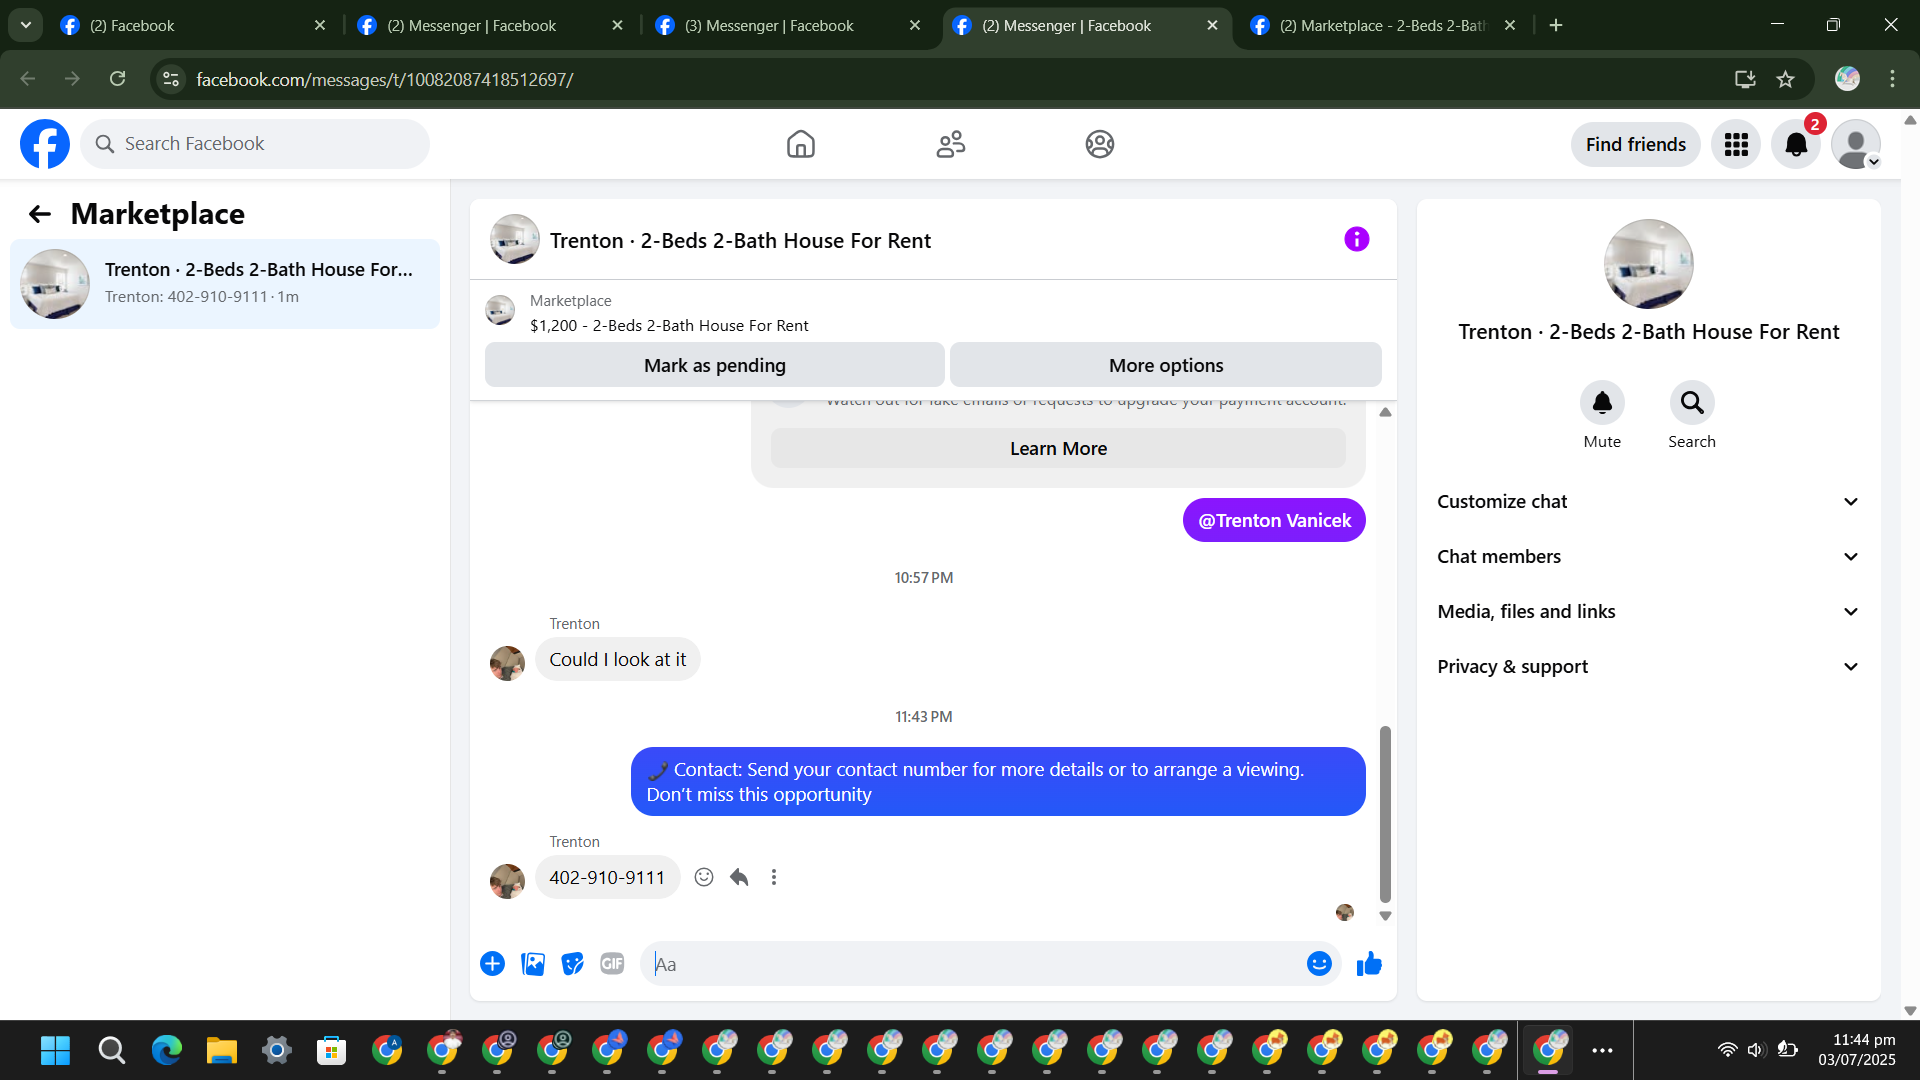Reply to the 402-910-9111 message
Screen dimensions: 1920x1080
[739, 877]
